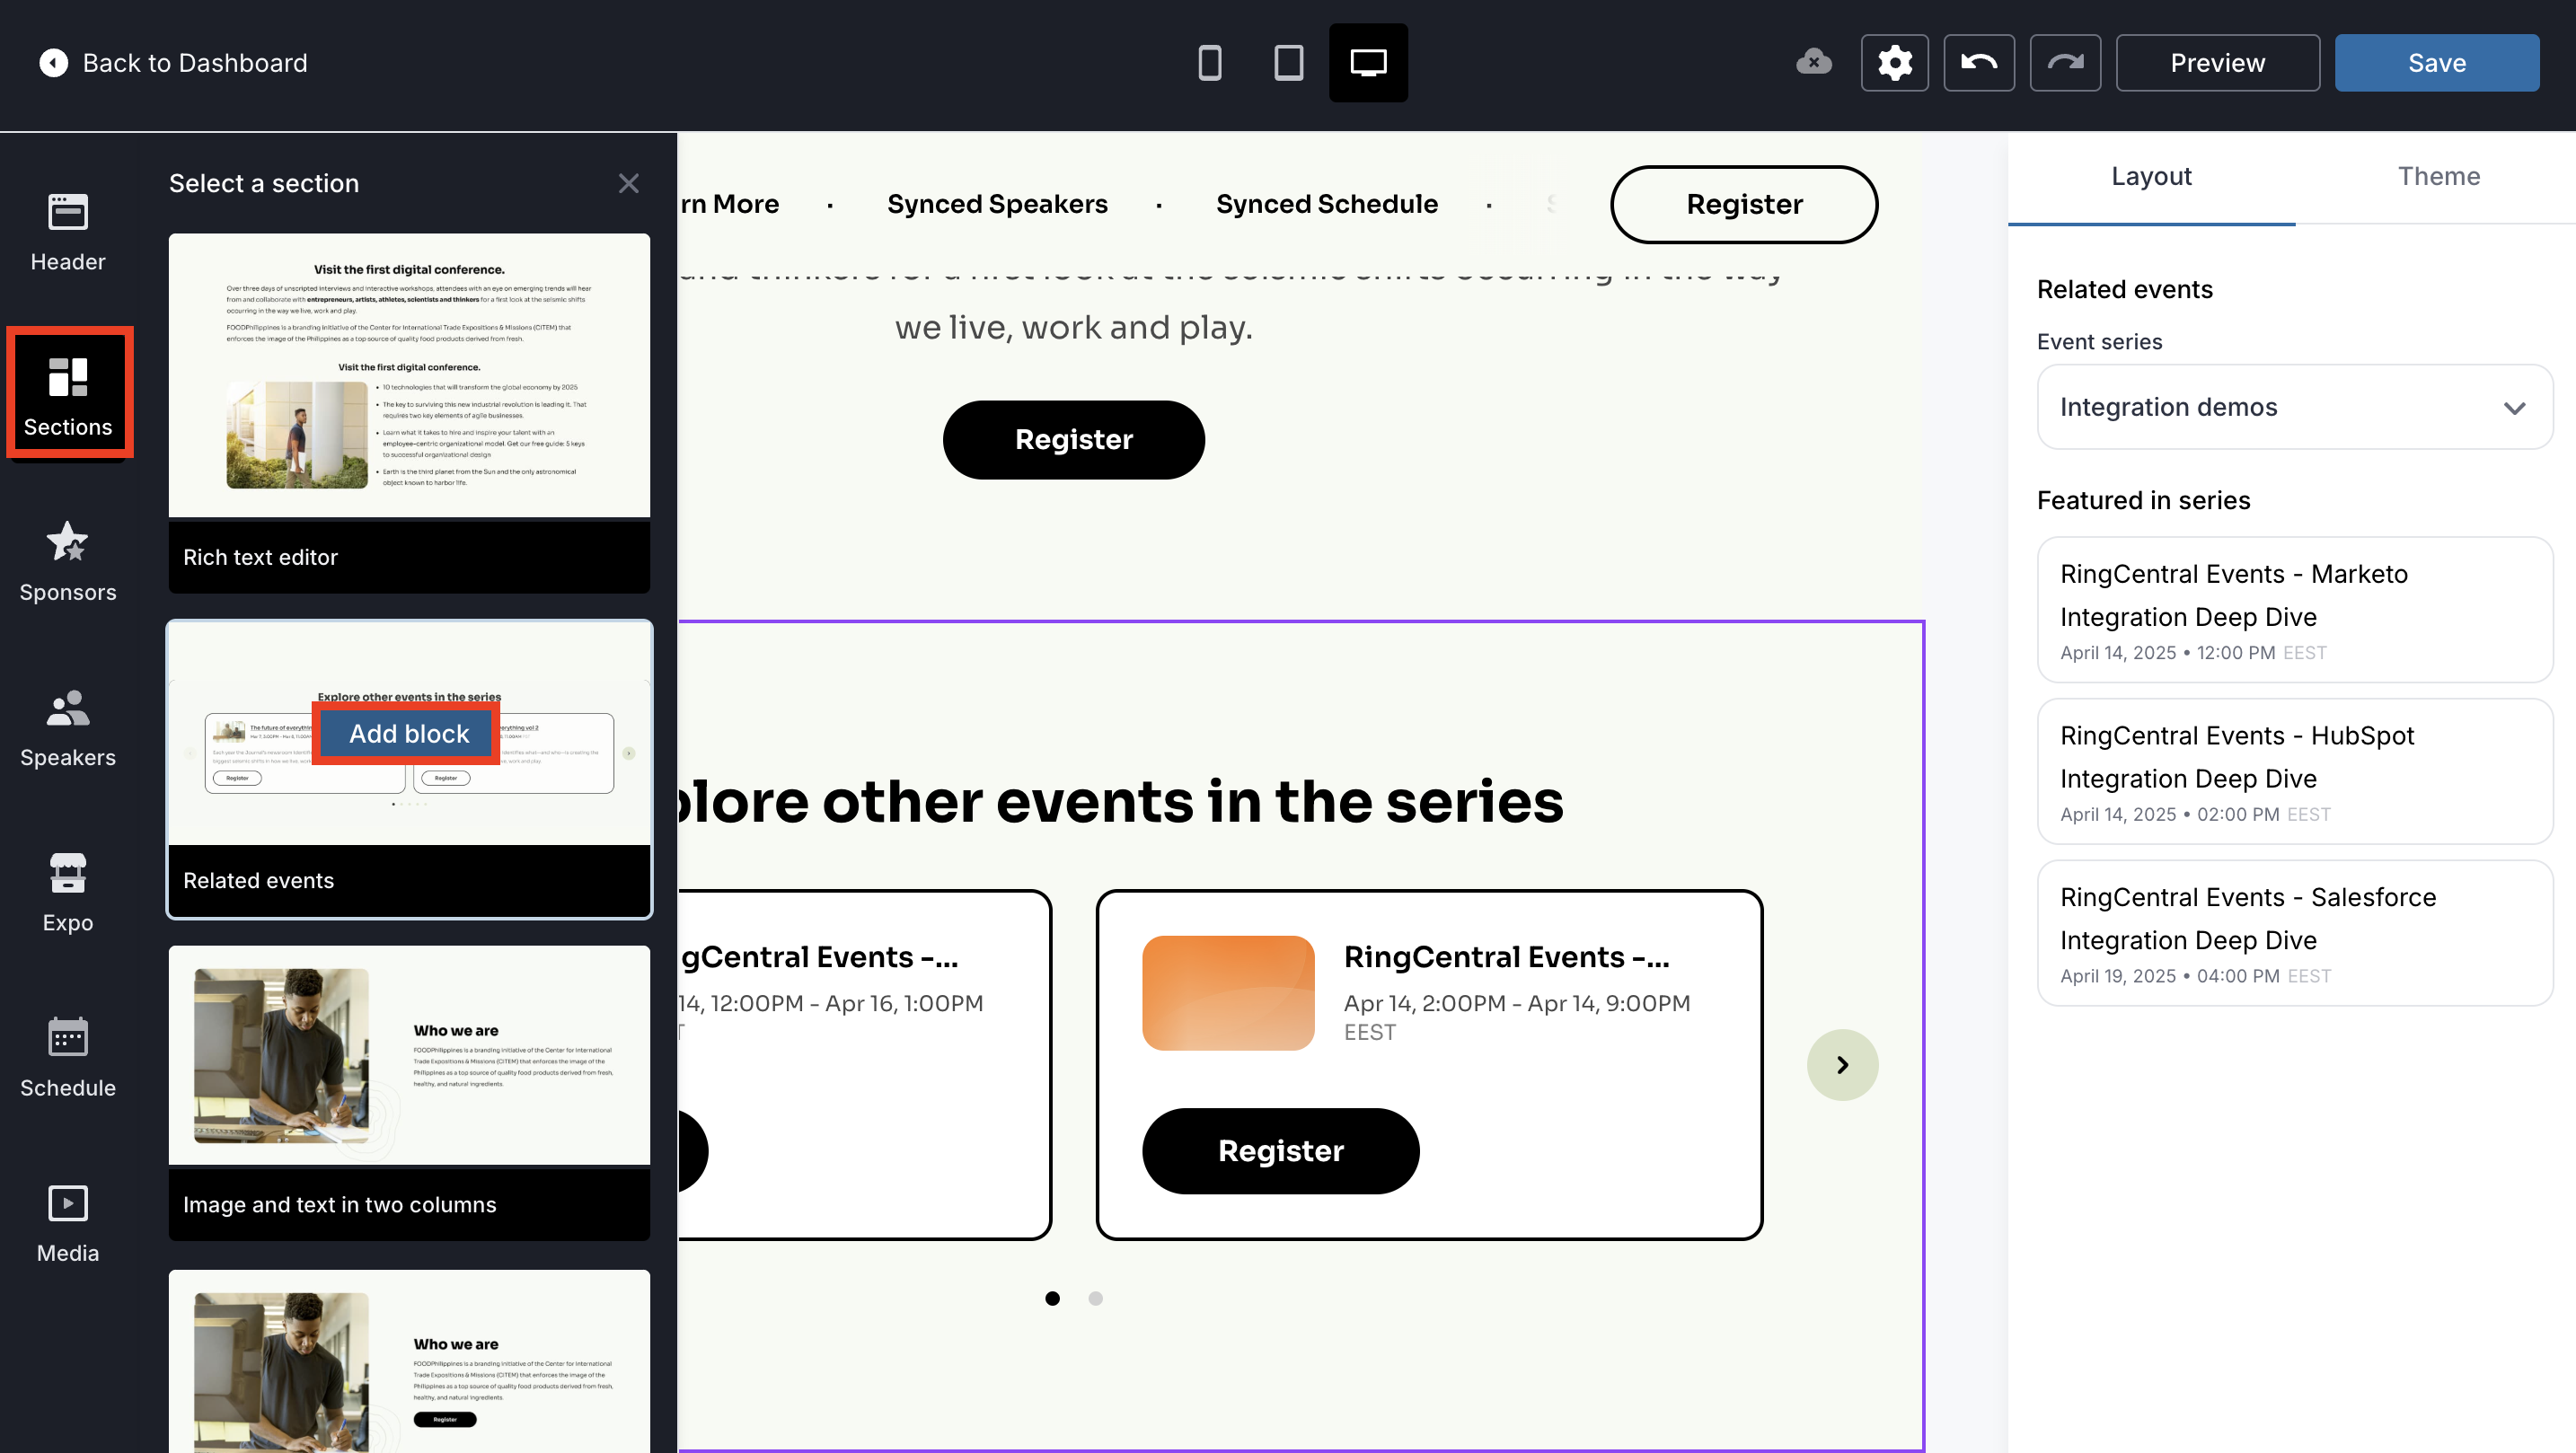Select the last Who we are section thumbnail
Screen dimensions: 2576x1453
(409, 1362)
